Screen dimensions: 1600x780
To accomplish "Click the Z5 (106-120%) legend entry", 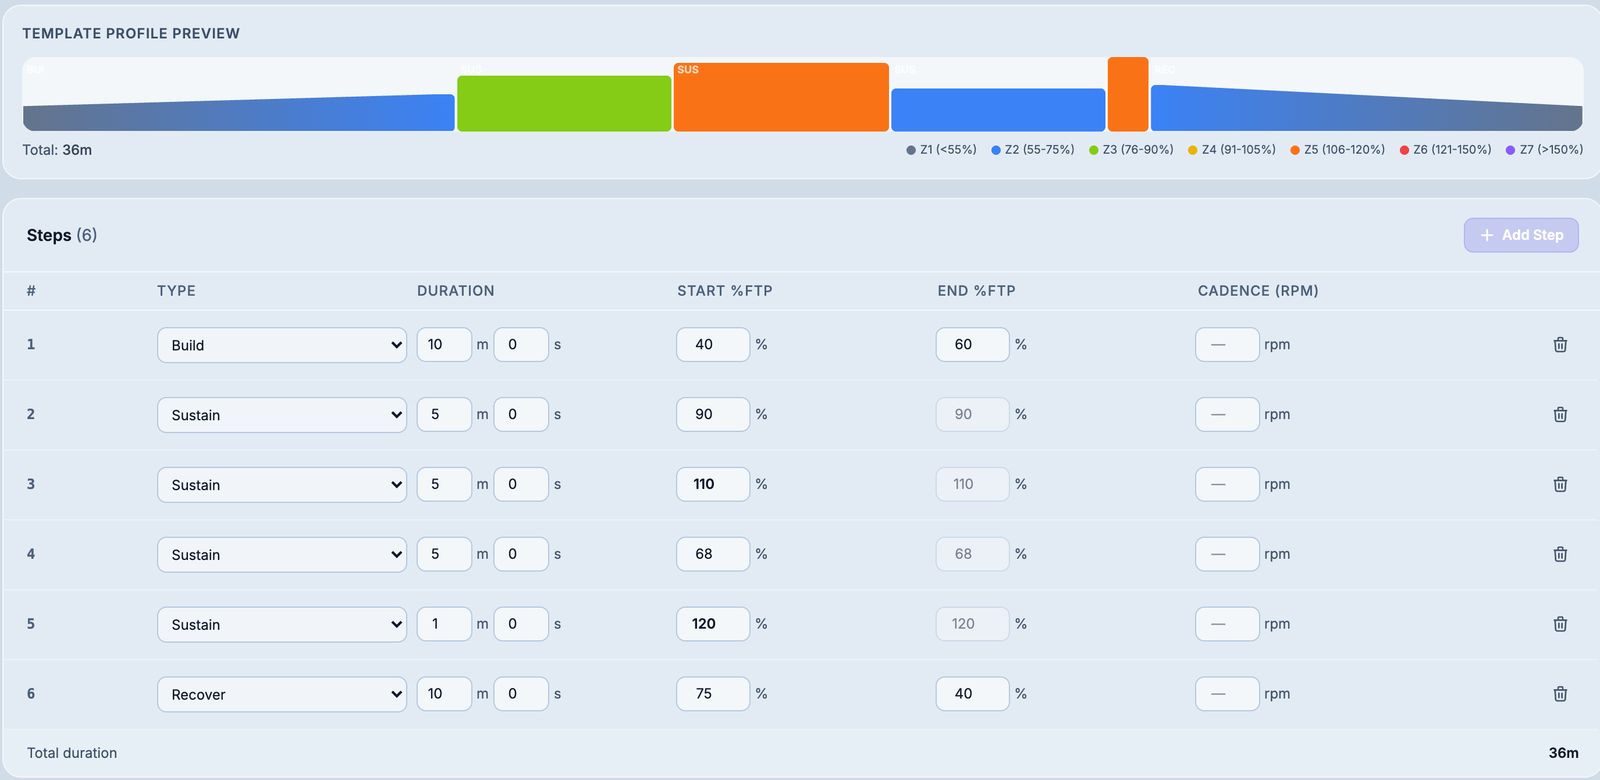I will 1337,150.
